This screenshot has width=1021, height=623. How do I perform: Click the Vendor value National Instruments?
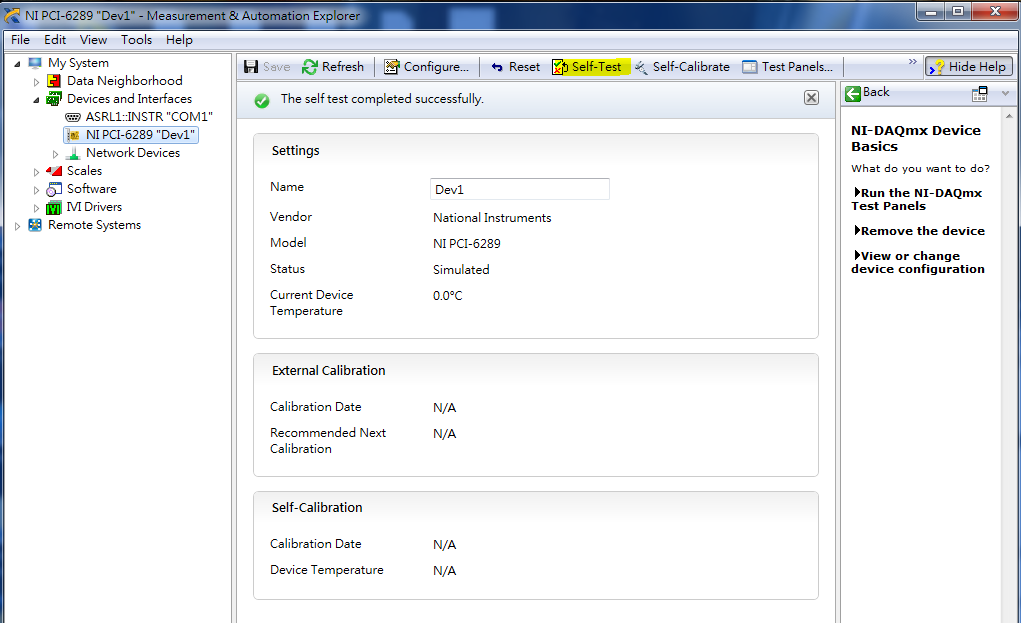pos(492,217)
